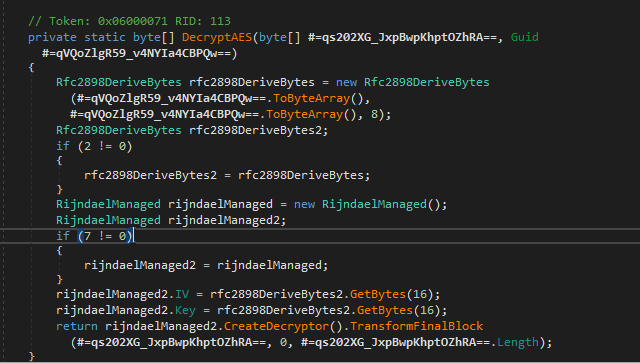Click the assignment 'rfc2898DeriveBytes2 = rfc2898DeriveBytes;'
The width and height of the screenshot is (640, 363).
coord(227,175)
